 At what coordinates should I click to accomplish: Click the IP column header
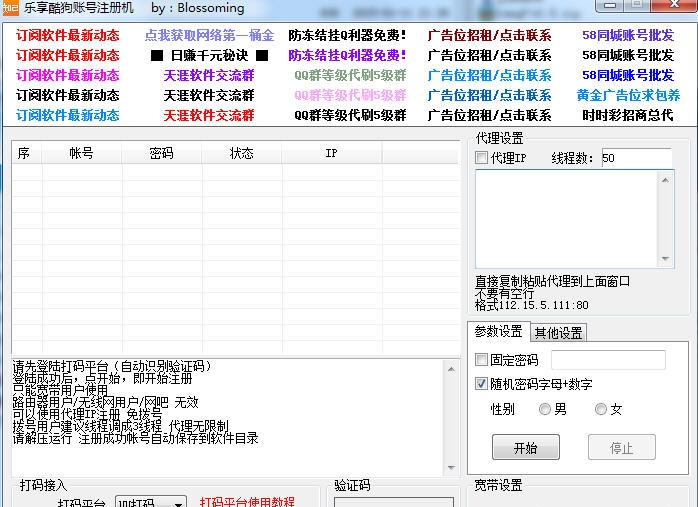[332, 153]
